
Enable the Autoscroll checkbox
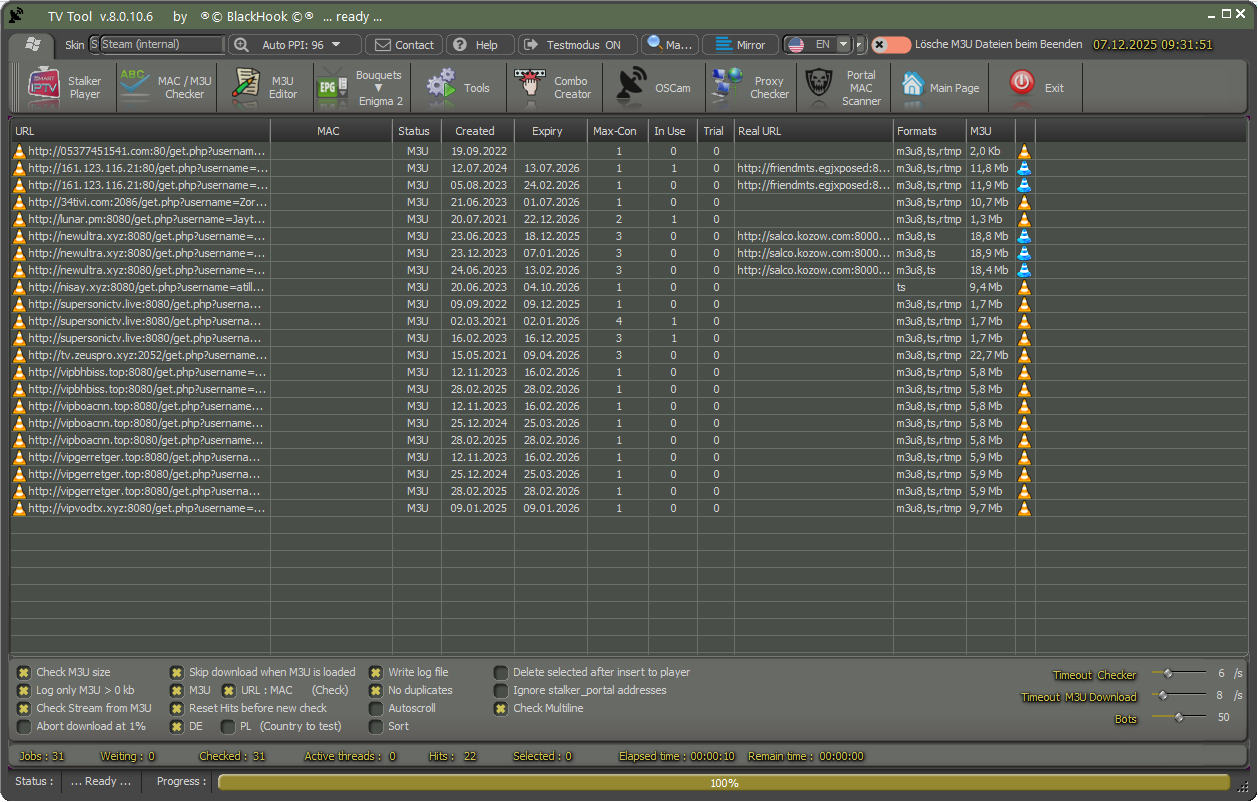[376, 709]
